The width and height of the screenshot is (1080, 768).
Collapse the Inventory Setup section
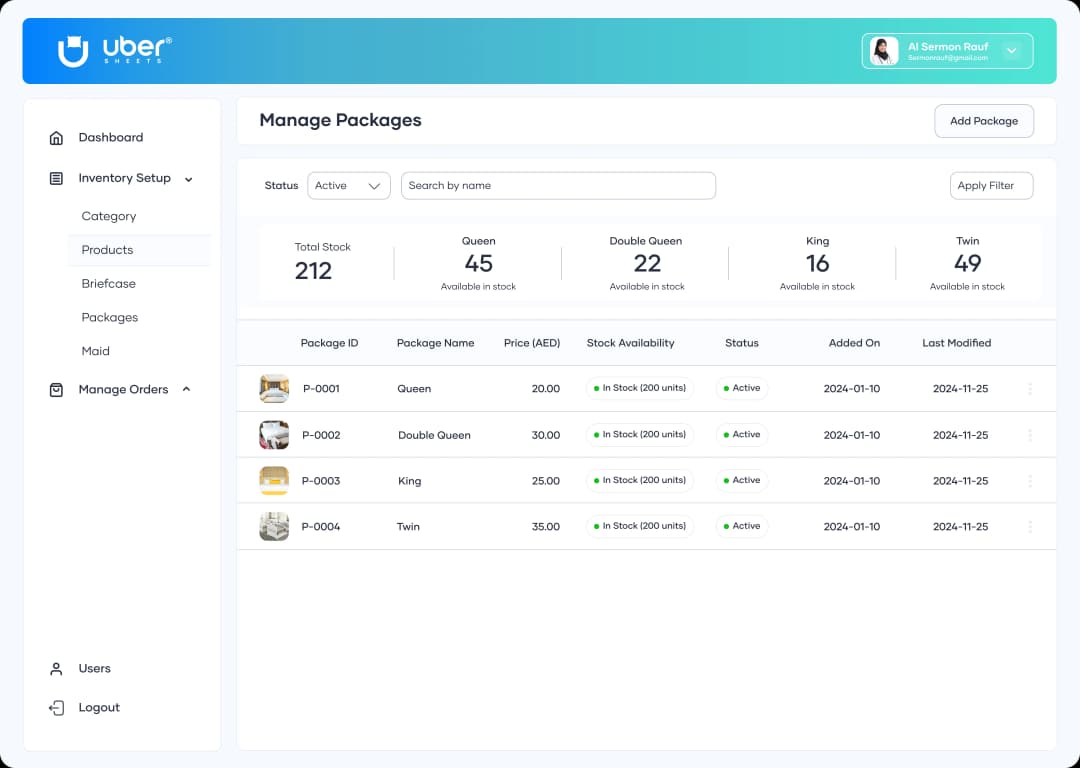click(x=187, y=178)
